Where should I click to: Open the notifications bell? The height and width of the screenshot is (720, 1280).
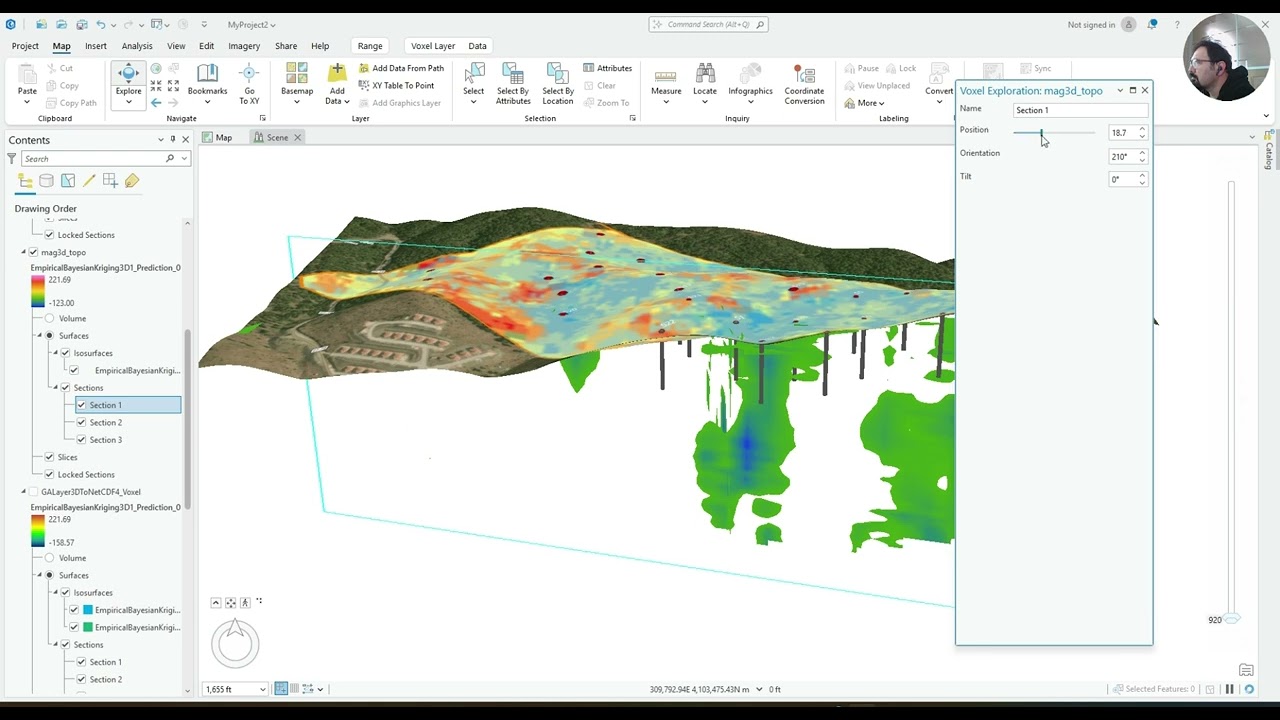pyautogui.click(x=1152, y=25)
